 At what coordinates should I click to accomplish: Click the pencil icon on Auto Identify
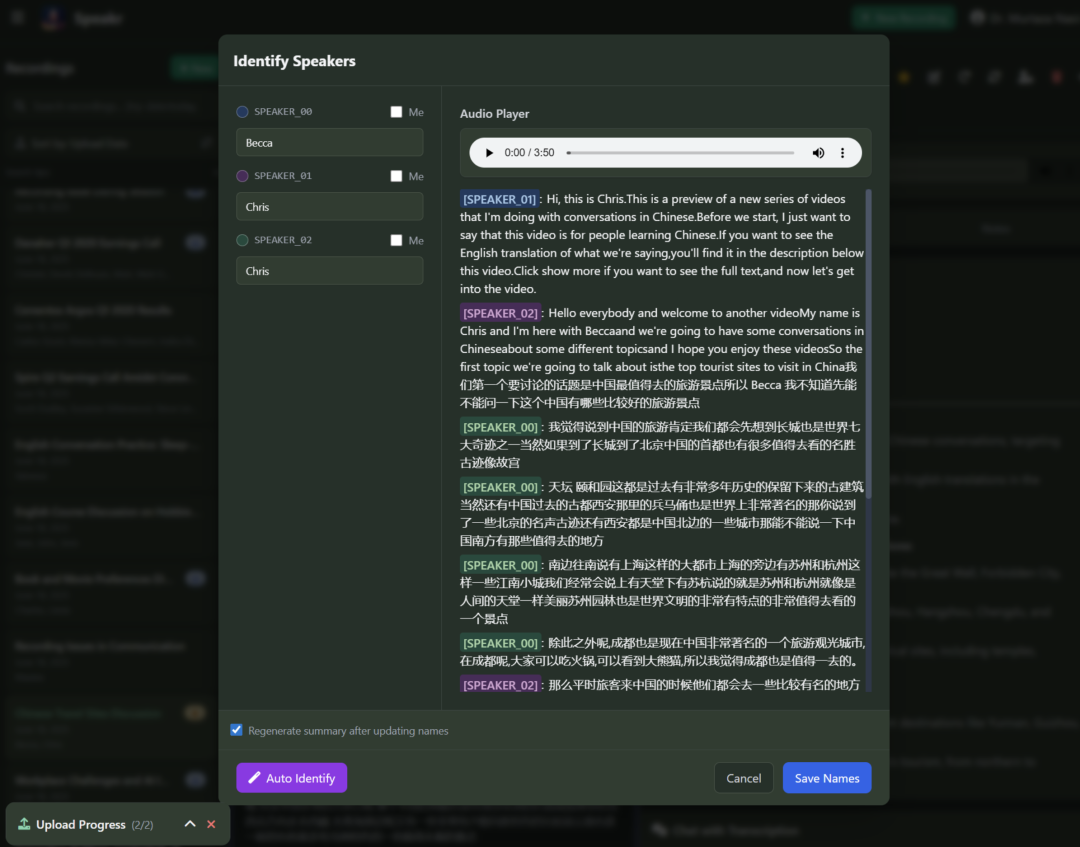pos(254,777)
